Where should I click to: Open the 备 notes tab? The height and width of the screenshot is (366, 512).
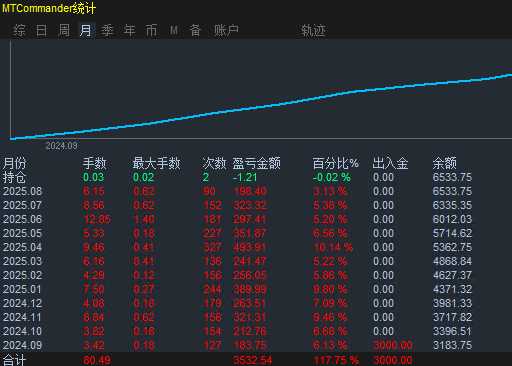click(x=195, y=30)
